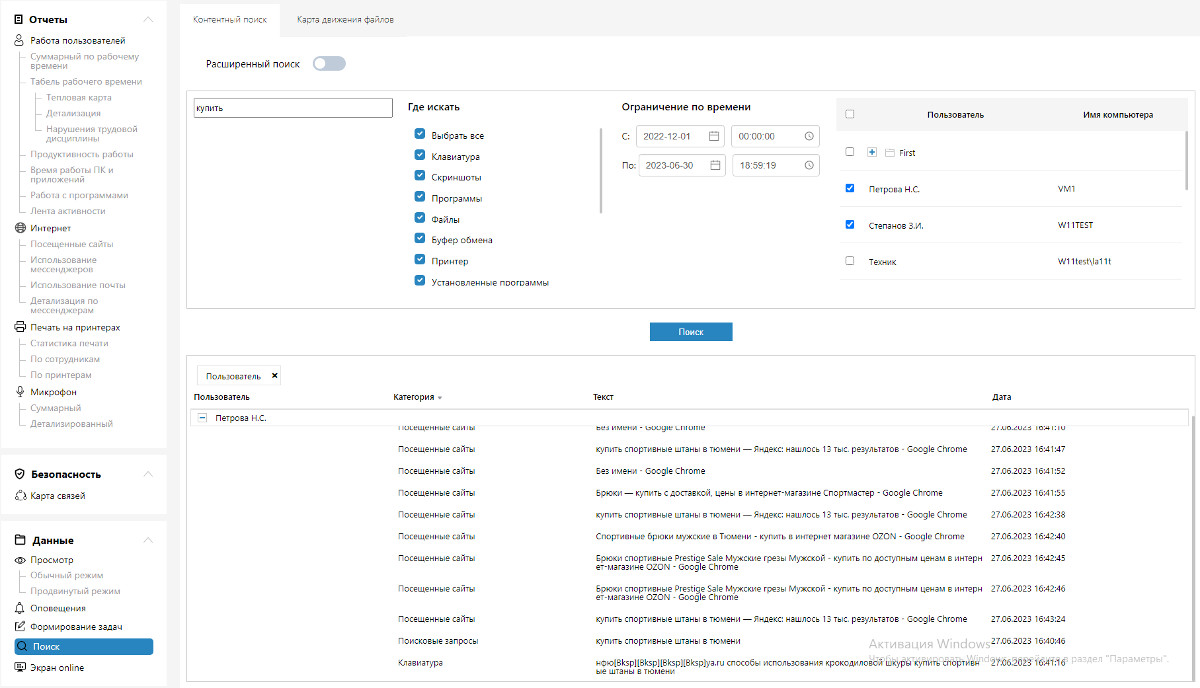Click the report icon beside Отчеты heading
This screenshot has height=688, width=1200.
click(19, 19)
